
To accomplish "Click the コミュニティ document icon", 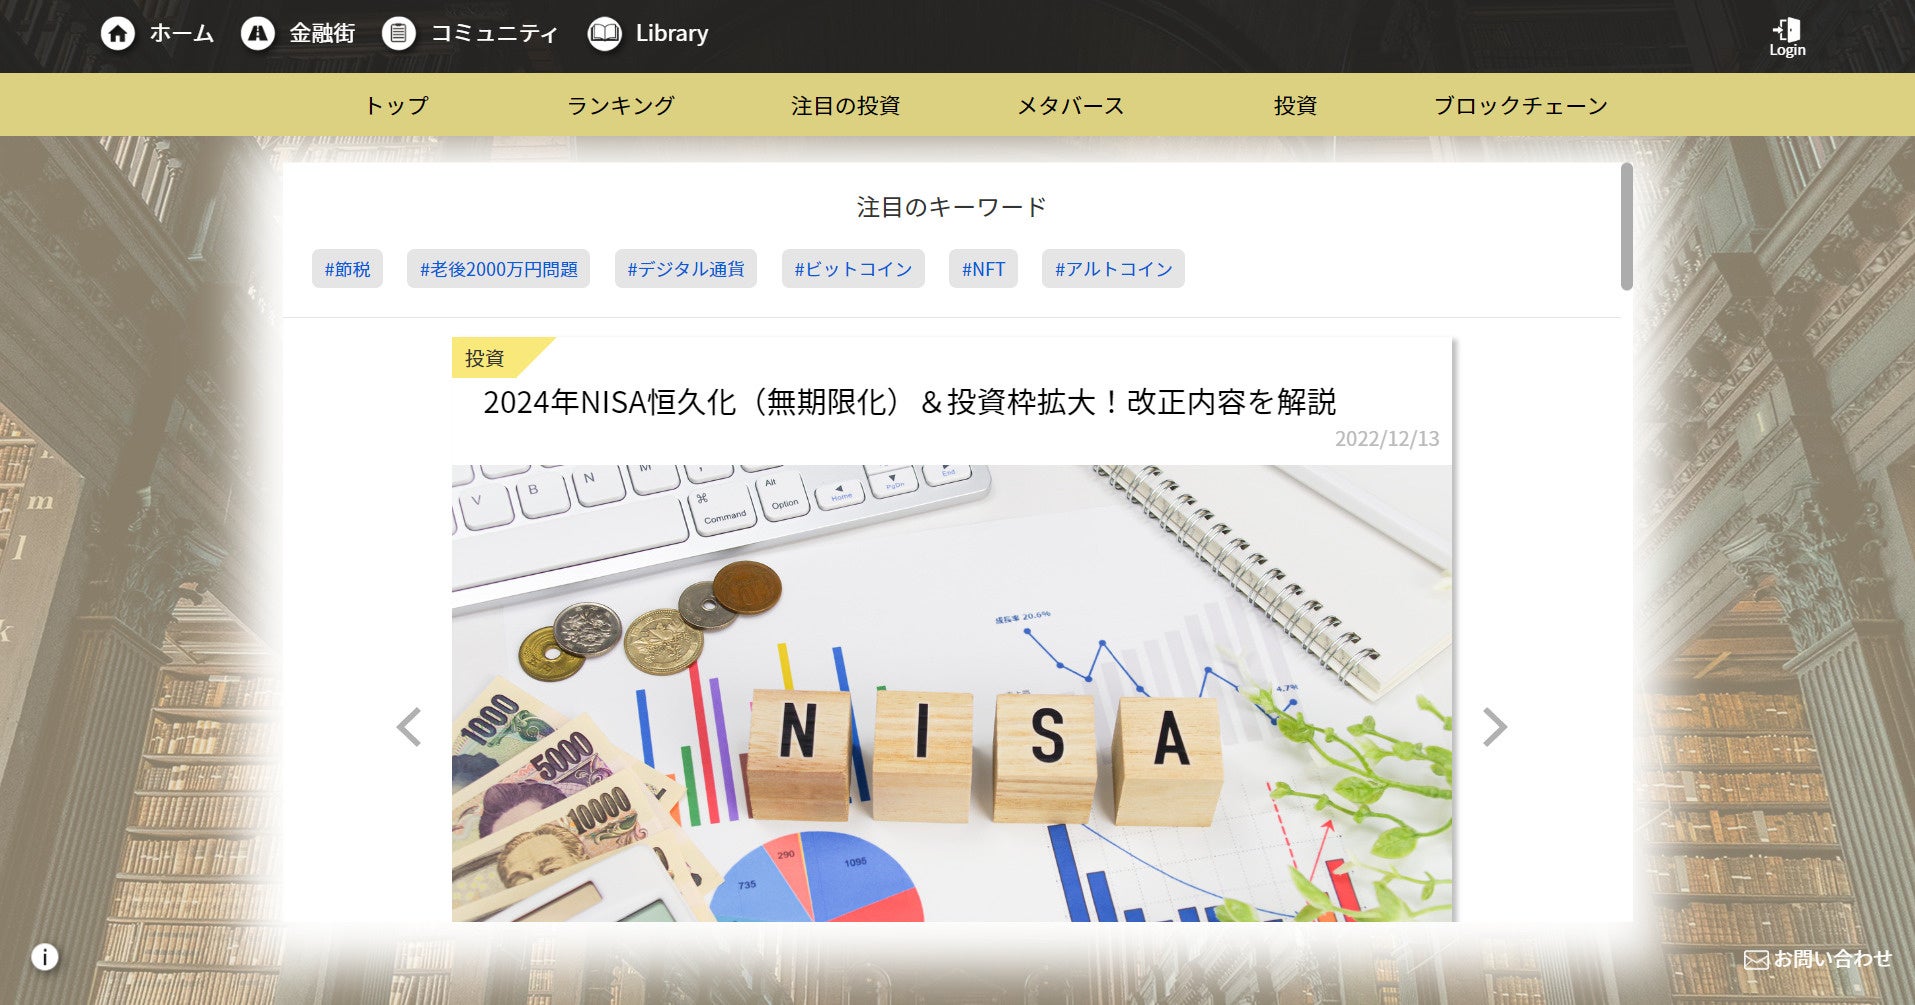I will pyautogui.click(x=399, y=33).
